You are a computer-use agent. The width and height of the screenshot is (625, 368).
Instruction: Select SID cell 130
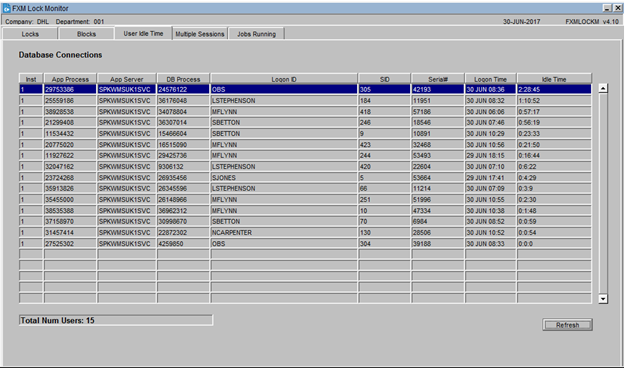click(x=385, y=232)
